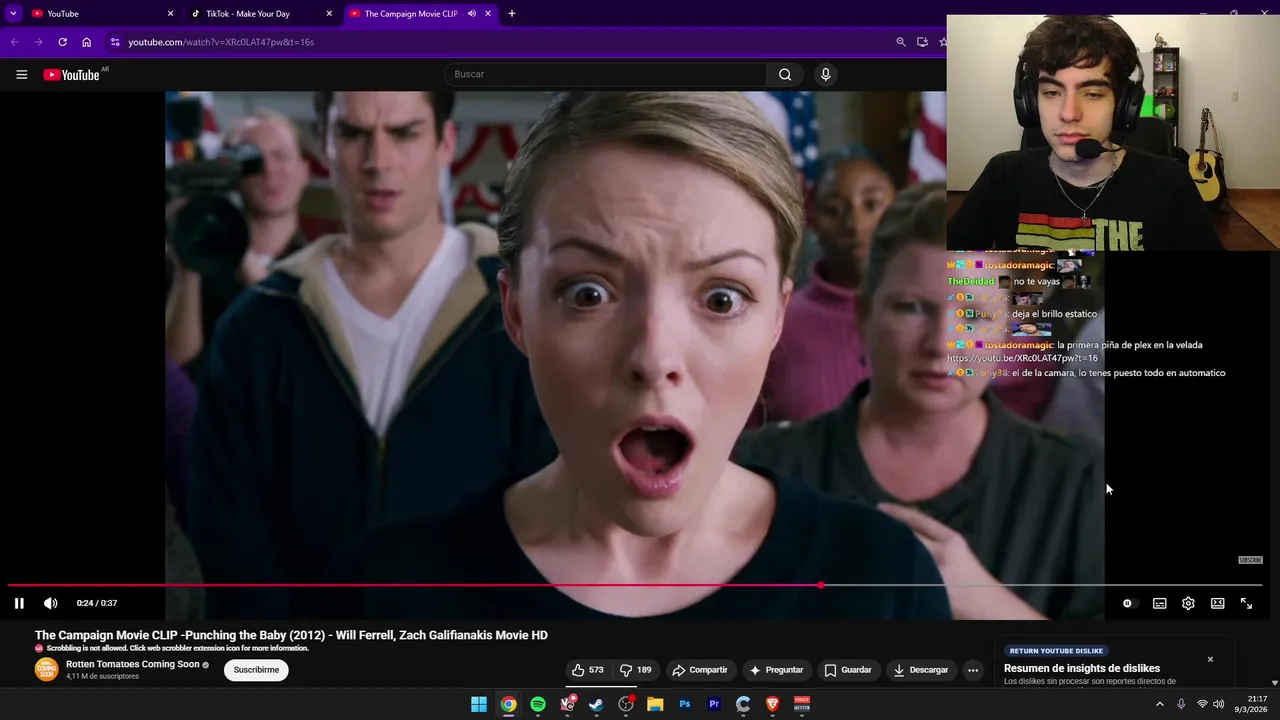Open Premiere Pro from the taskbar
Viewport: 1280px width, 720px height.
click(714, 704)
